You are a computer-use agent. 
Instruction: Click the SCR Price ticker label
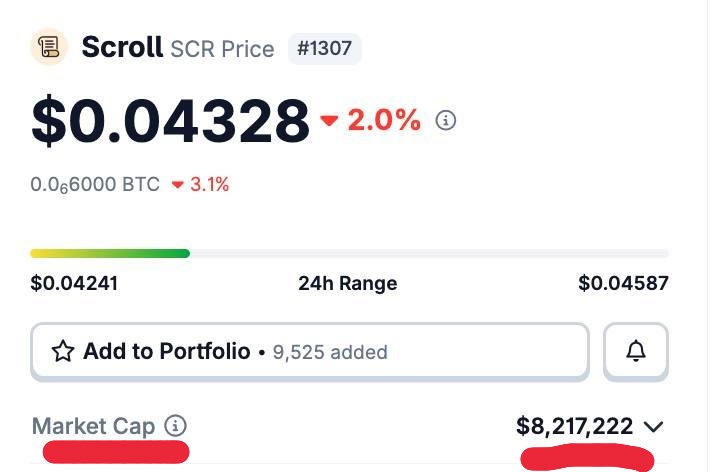click(222, 48)
